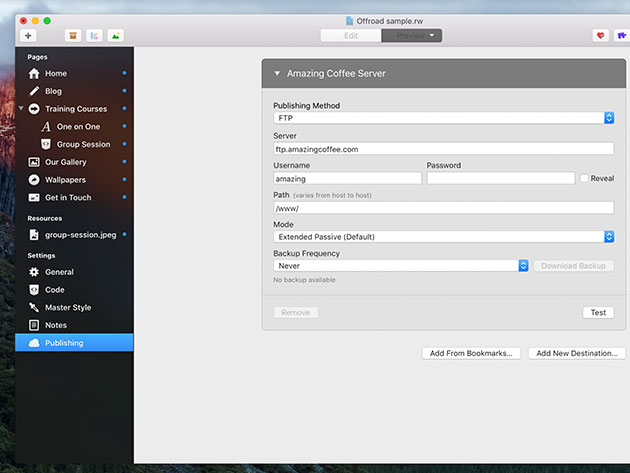This screenshot has height=473, width=630.
Task: Click the General settings gear icon
Action: click(34, 272)
